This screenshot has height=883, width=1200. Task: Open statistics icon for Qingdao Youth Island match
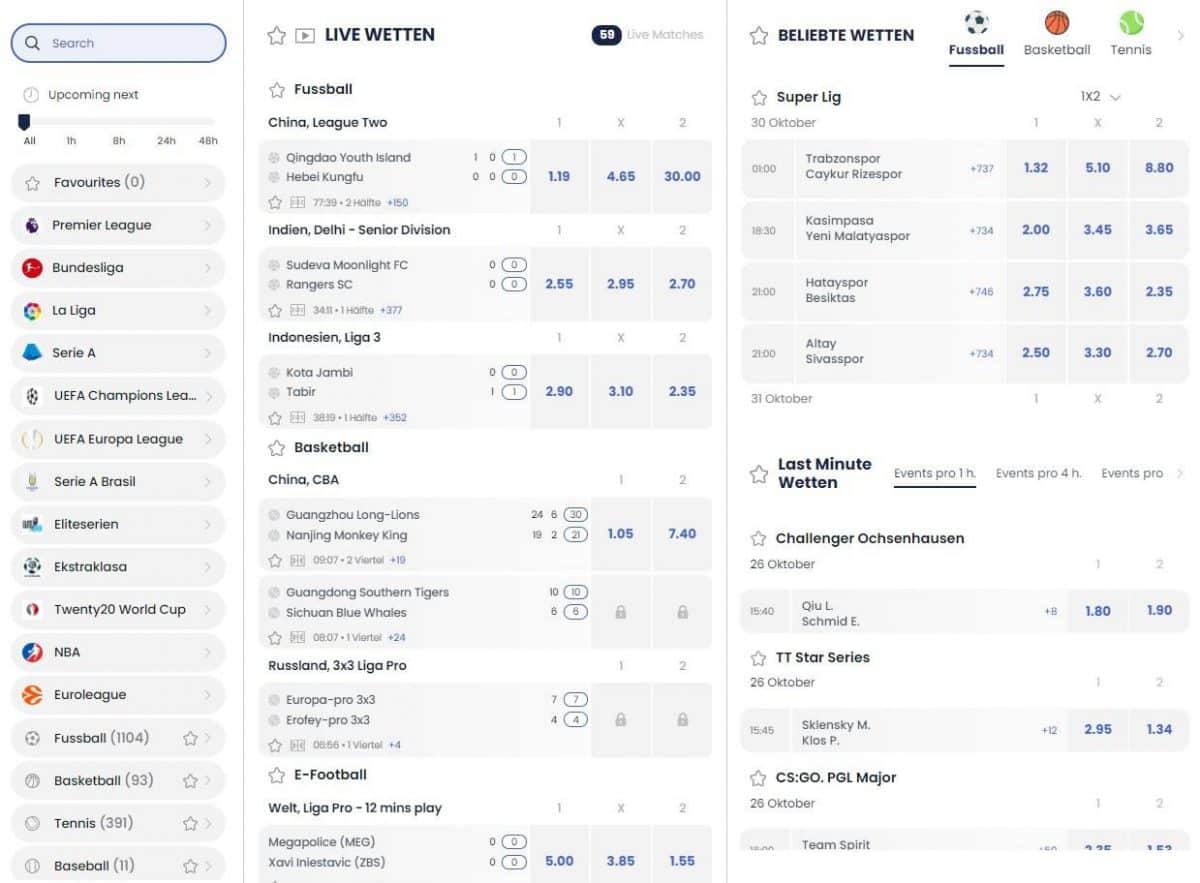297,202
